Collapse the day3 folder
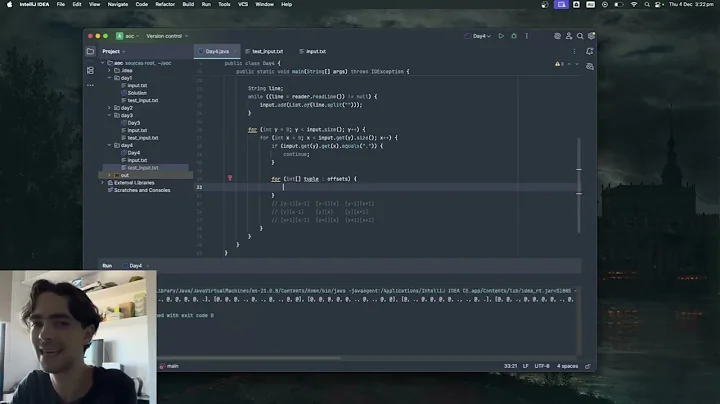This screenshot has width=720, height=404. (x=109, y=115)
